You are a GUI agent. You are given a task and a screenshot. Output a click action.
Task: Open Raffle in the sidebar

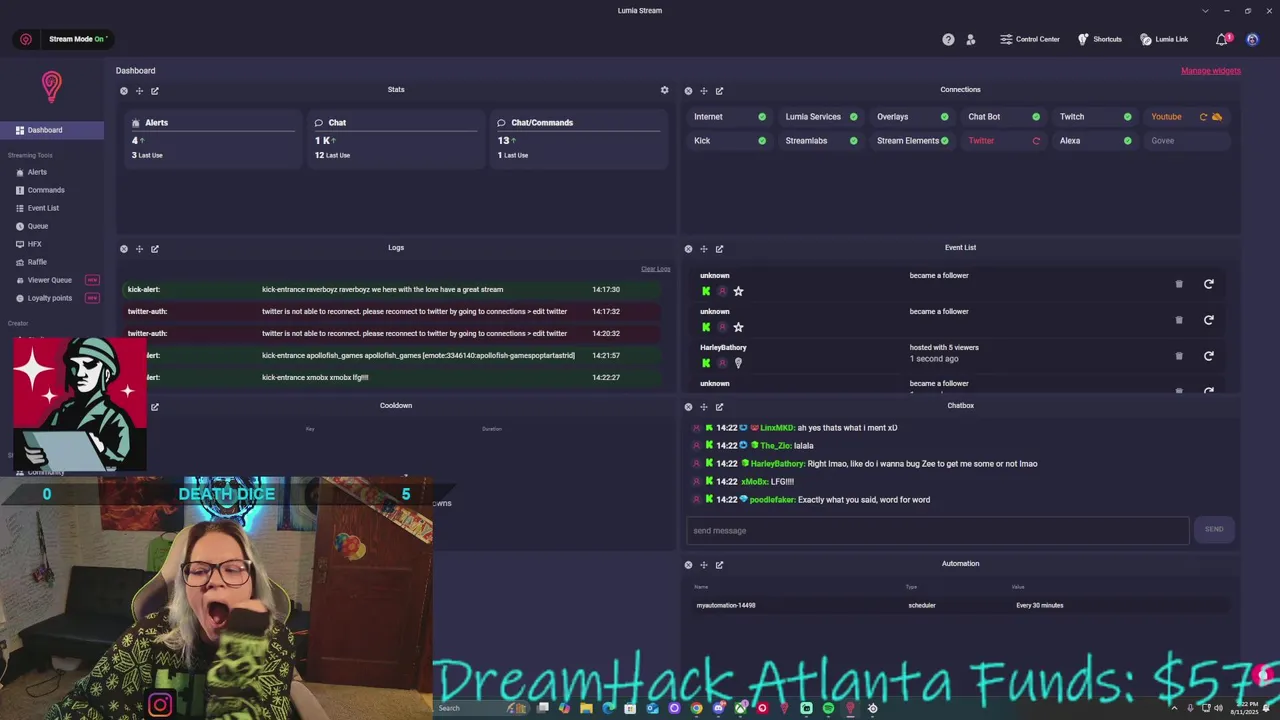tap(37, 262)
